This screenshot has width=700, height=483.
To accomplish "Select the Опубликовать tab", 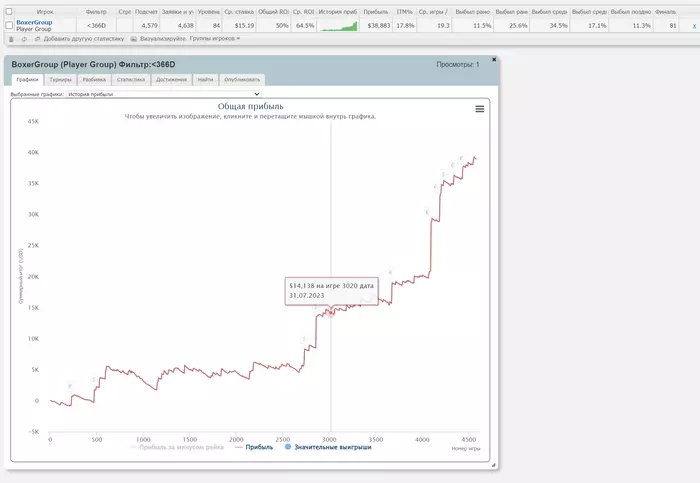I will (x=242, y=79).
